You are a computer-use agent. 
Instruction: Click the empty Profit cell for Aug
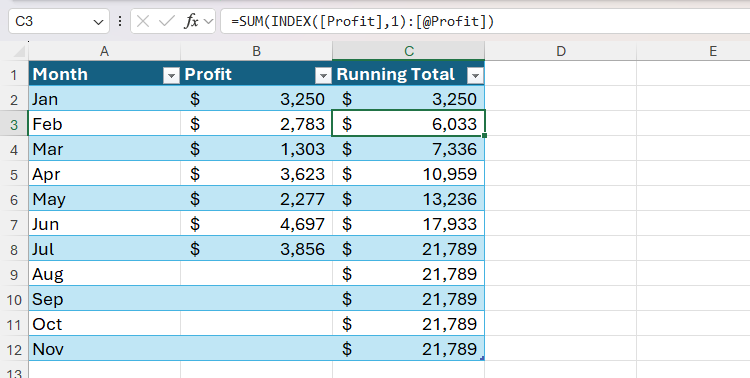pyautogui.click(x=256, y=273)
